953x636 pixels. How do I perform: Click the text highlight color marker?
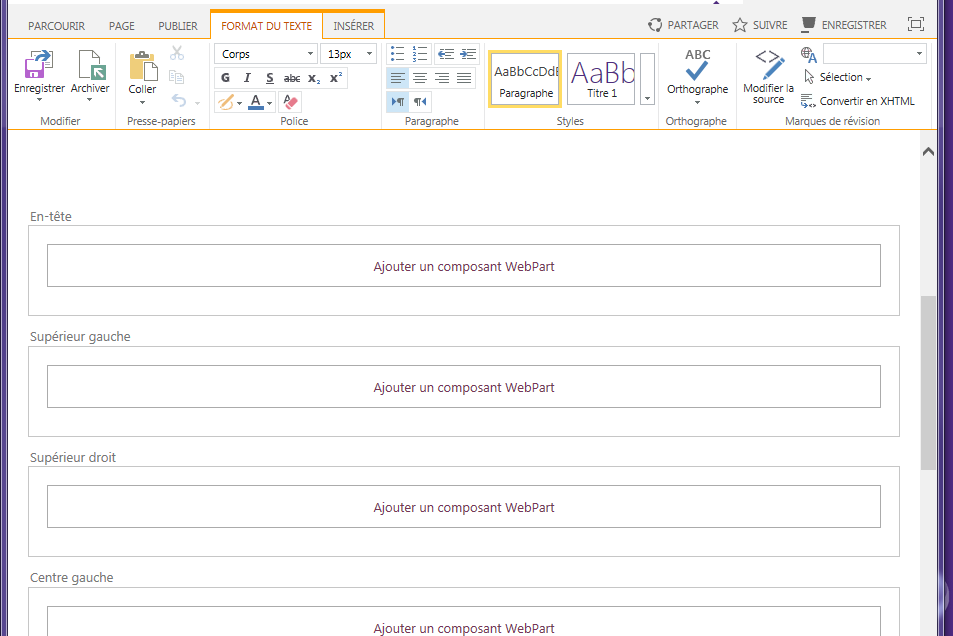coord(225,102)
